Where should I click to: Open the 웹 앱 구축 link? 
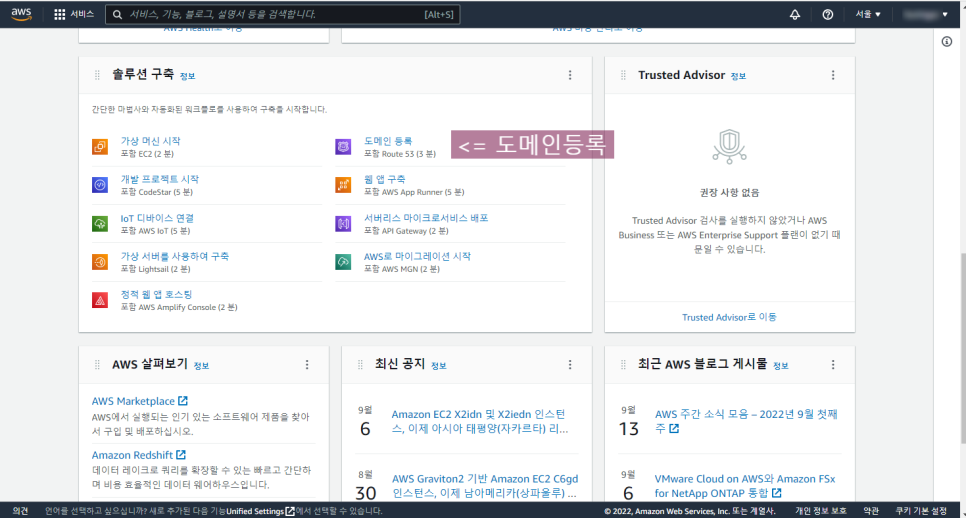point(384,179)
